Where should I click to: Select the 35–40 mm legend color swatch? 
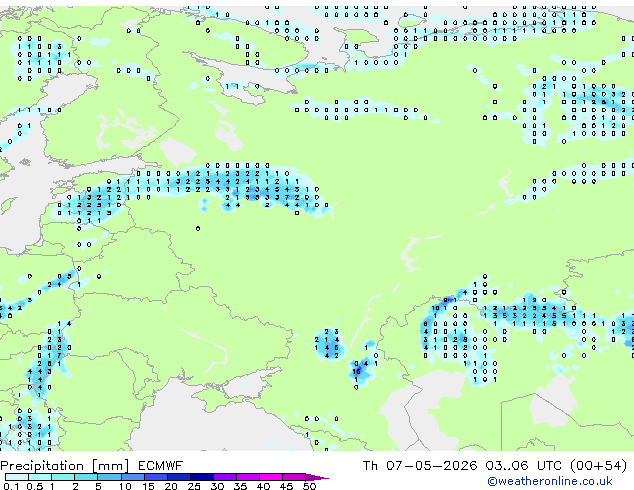(248, 477)
